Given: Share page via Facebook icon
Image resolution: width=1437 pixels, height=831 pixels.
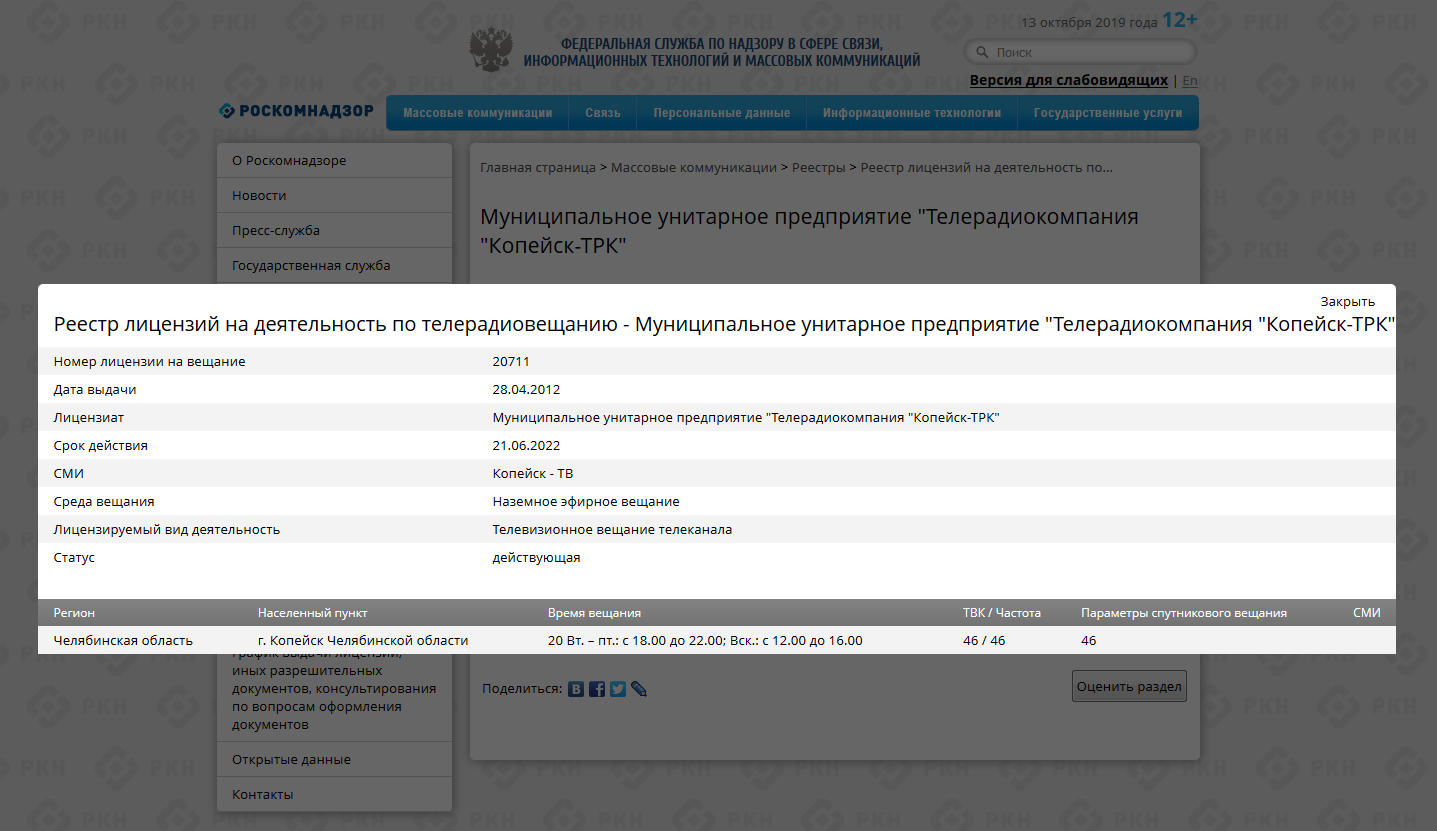Looking at the screenshot, I should pos(597,689).
